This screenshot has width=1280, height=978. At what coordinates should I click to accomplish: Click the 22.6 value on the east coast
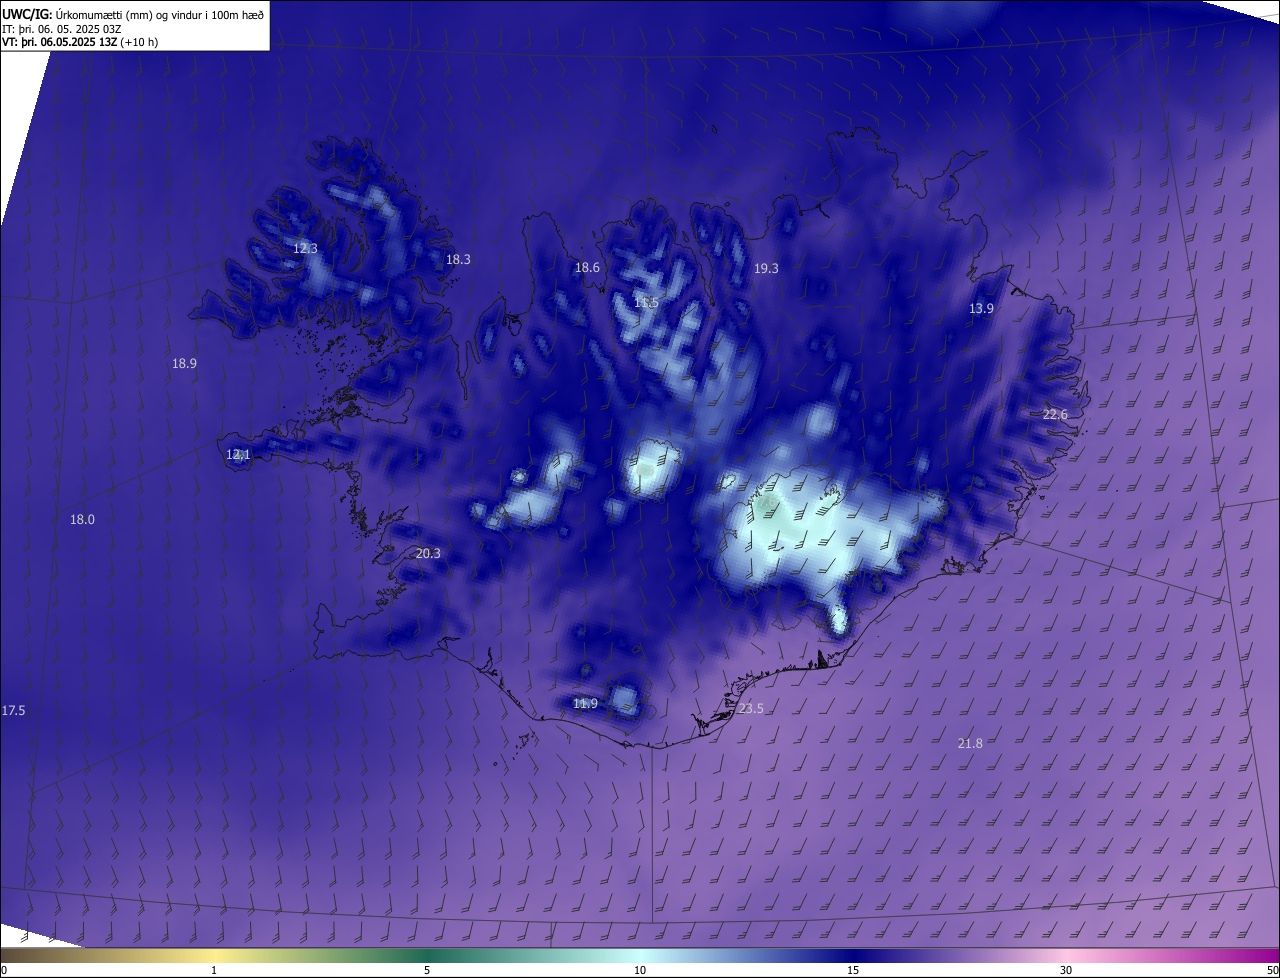[x=1055, y=414]
